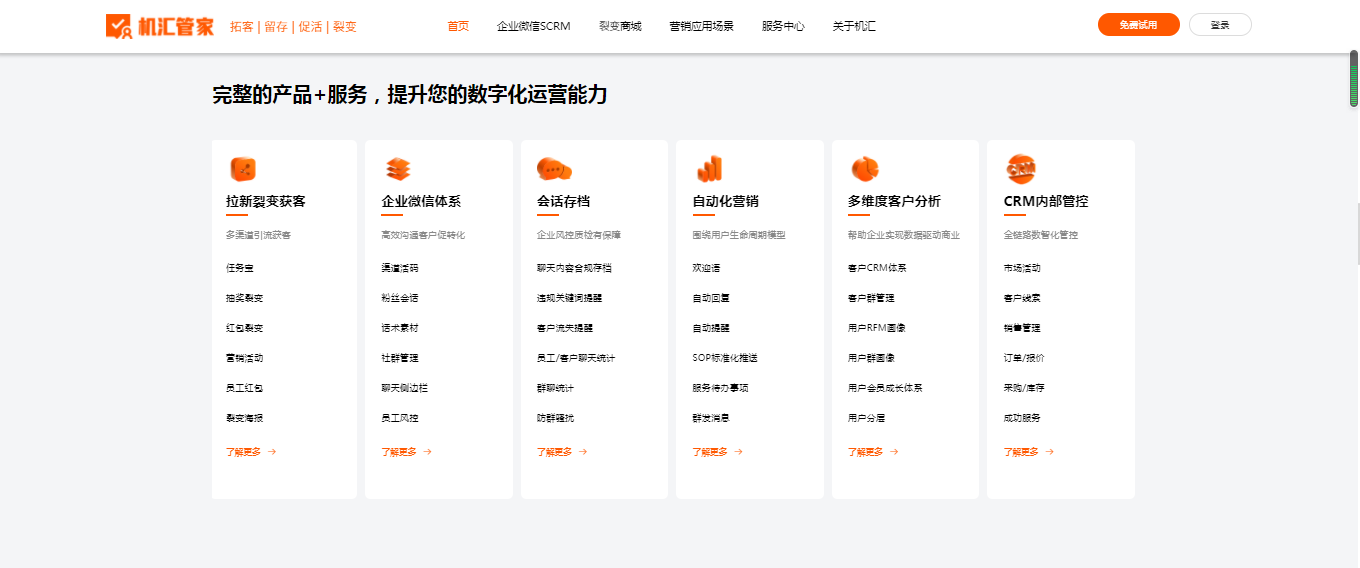Click the 拉新裂变获客 card icon

(242, 168)
